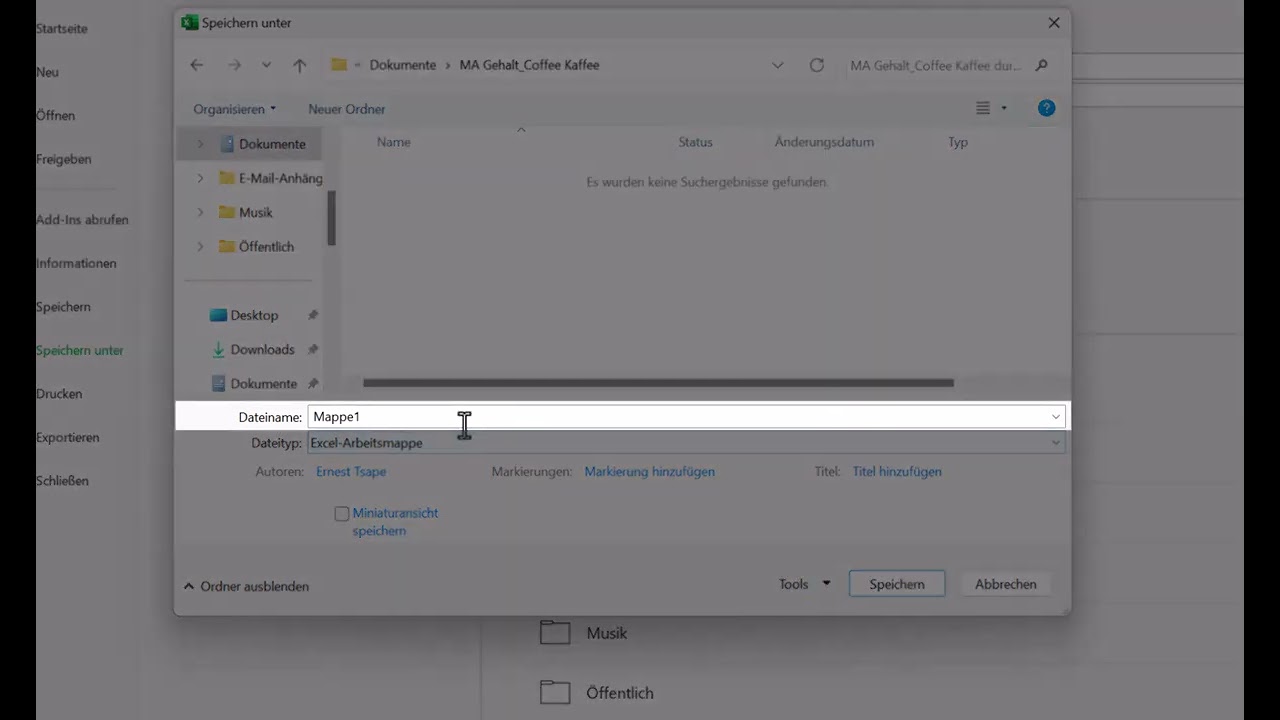Screen dimensions: 1280x720
Task: Click the navigation pane vertical scrollbar
Action: (331, 218)
